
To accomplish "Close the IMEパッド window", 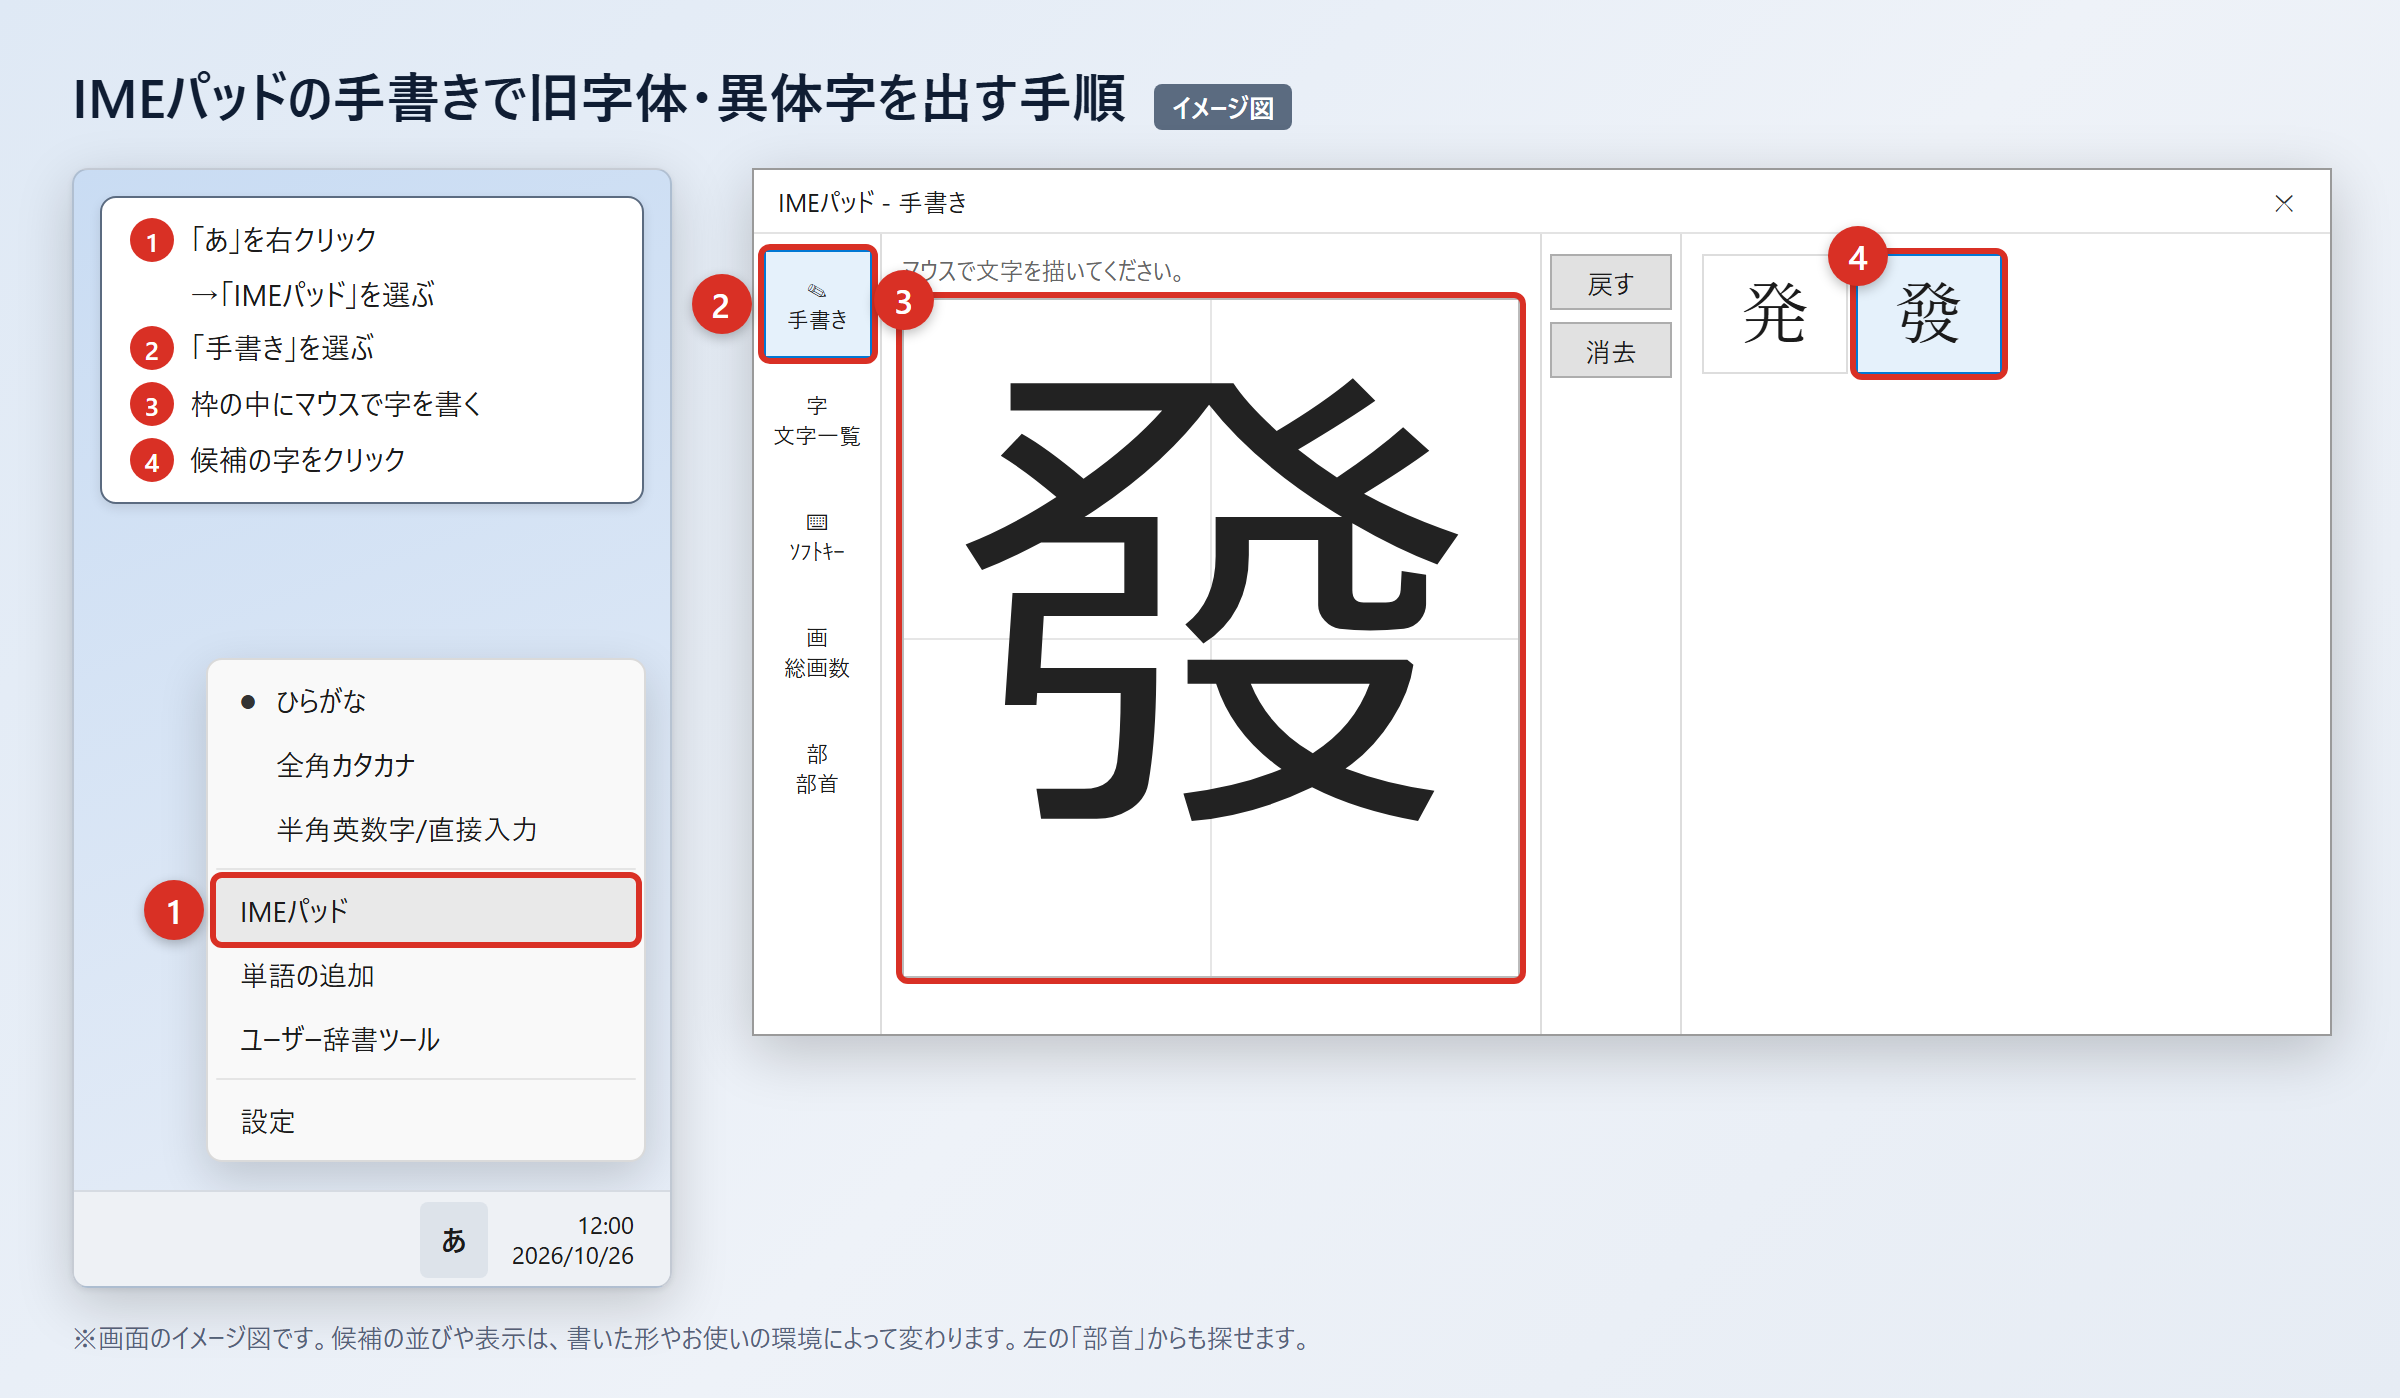I will click(2284, 203).
